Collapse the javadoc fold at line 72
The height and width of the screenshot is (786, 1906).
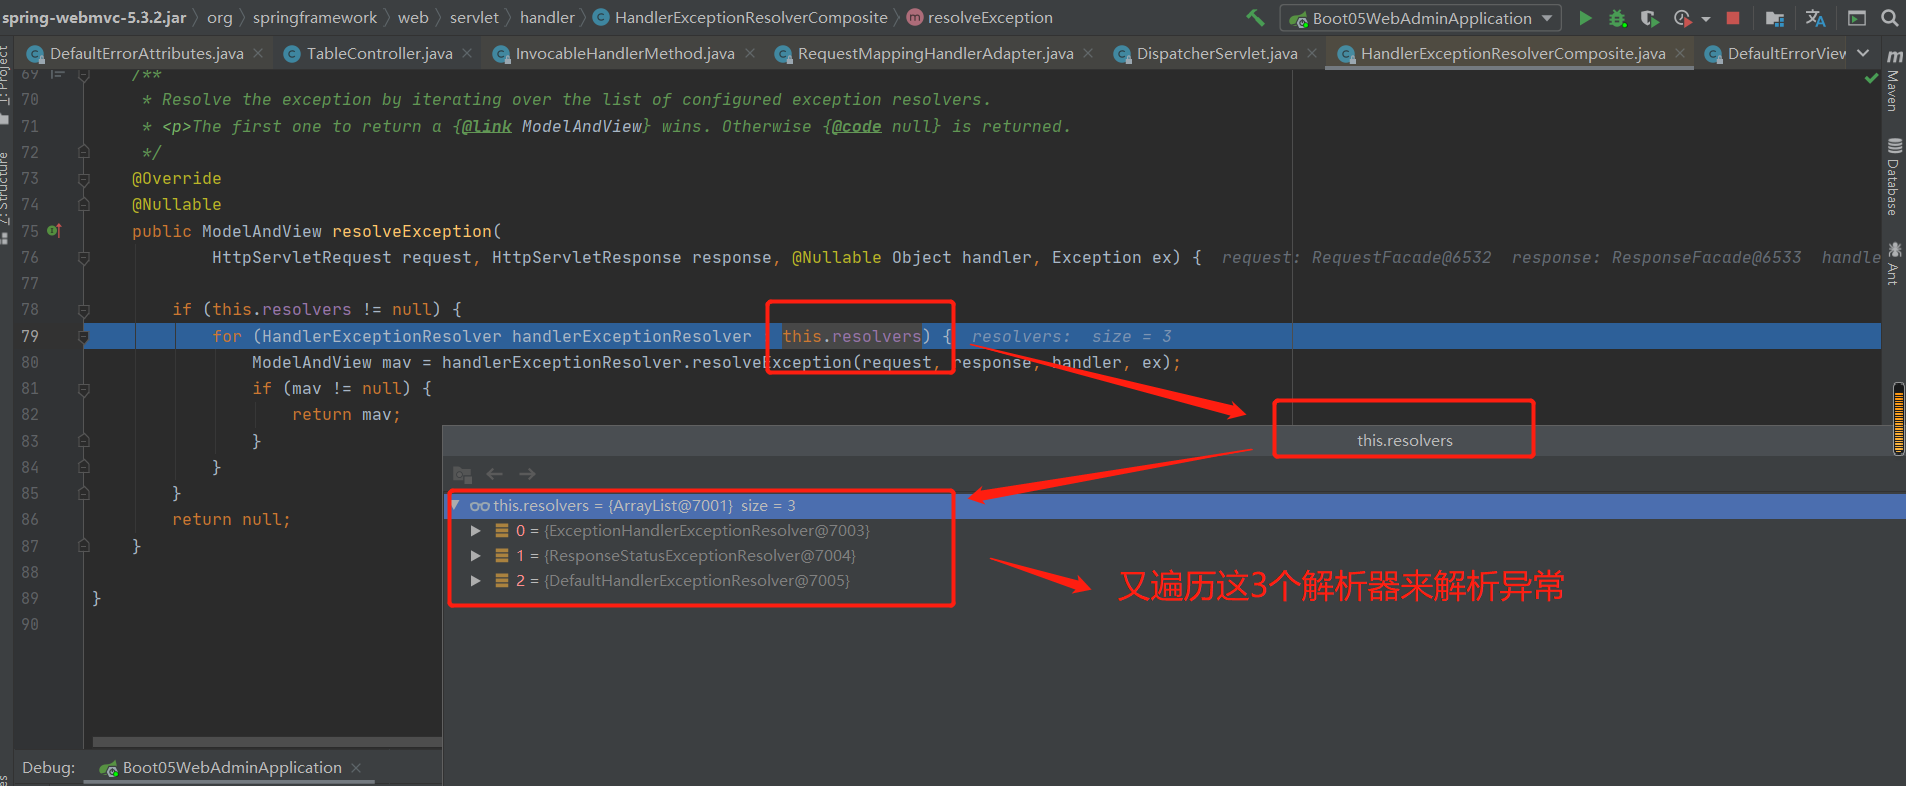point(84,152)
